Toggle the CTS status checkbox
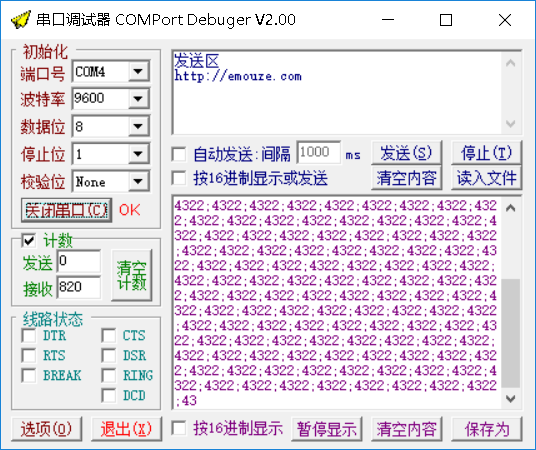Screen dimensions: 536x450 (108, 335)
